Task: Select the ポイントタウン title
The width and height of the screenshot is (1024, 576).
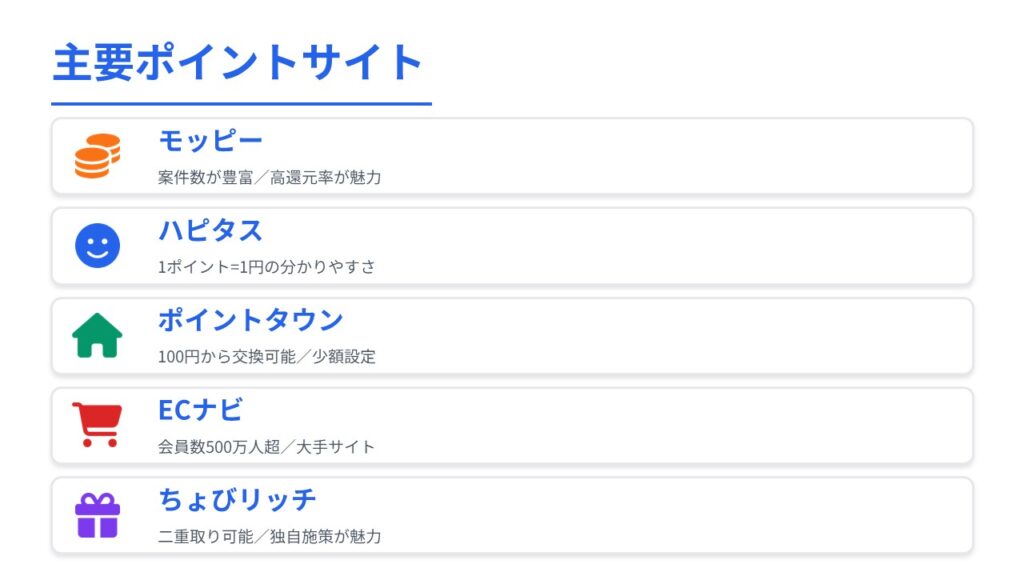Action: (x=250, y=320)
